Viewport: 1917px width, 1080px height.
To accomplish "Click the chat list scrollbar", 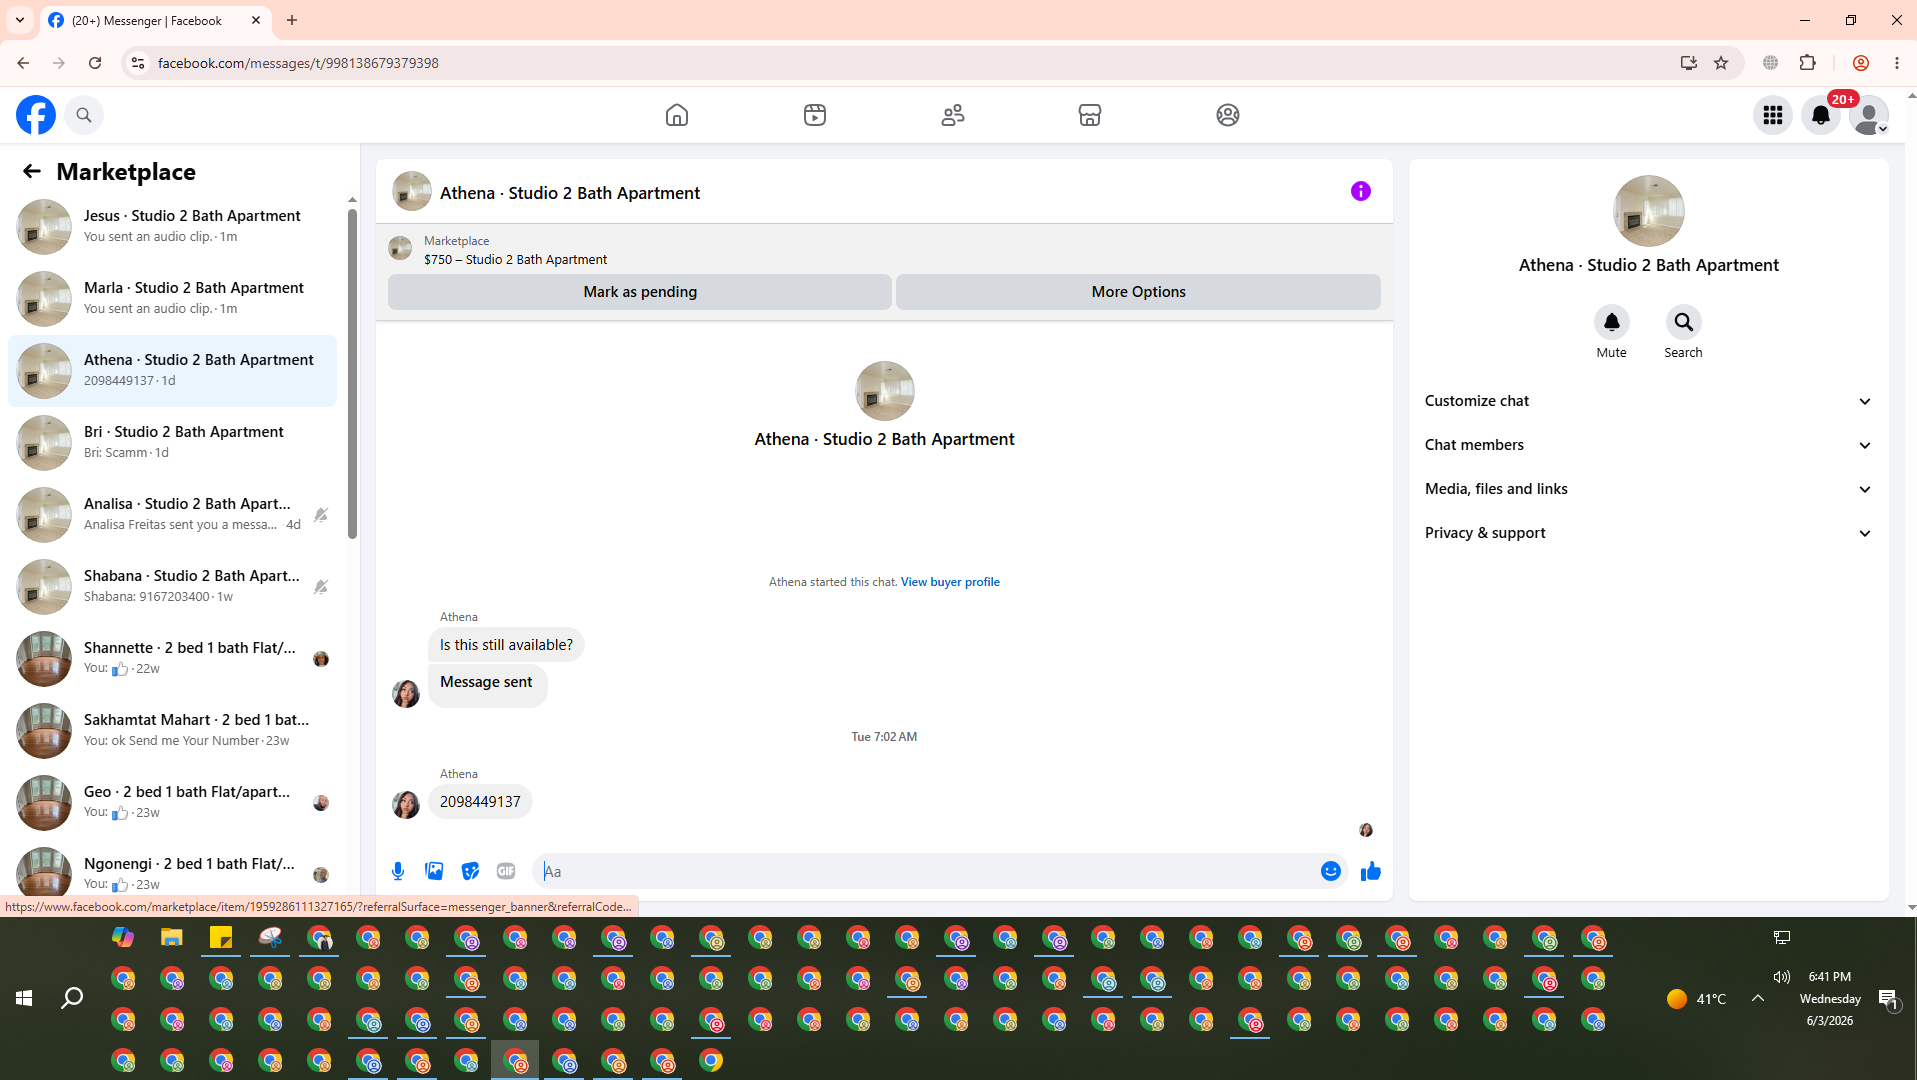I will tap(352, 375).
